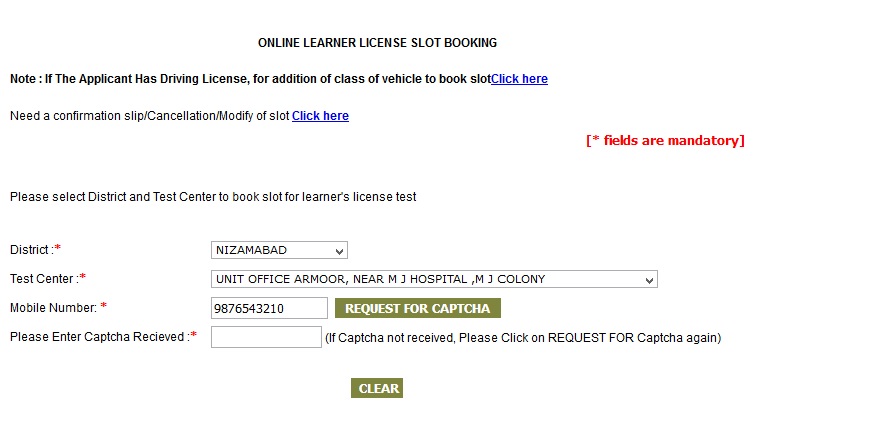This screenshot has width=891, height=423.
Task: Click the captcha not received hint text
Action: 522,338
